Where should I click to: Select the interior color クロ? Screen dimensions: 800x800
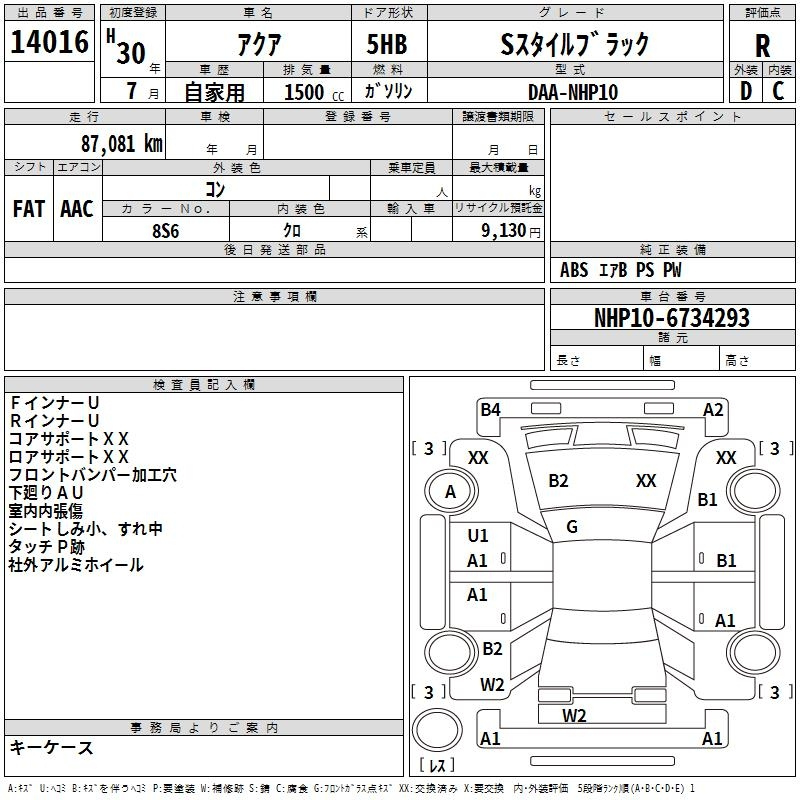coord(292,231)
